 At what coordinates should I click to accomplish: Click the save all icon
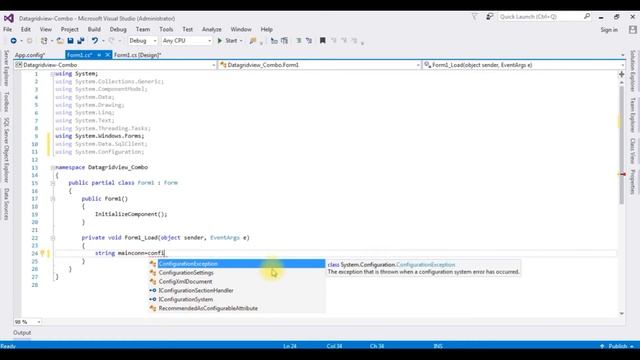(x=81, y=41)
